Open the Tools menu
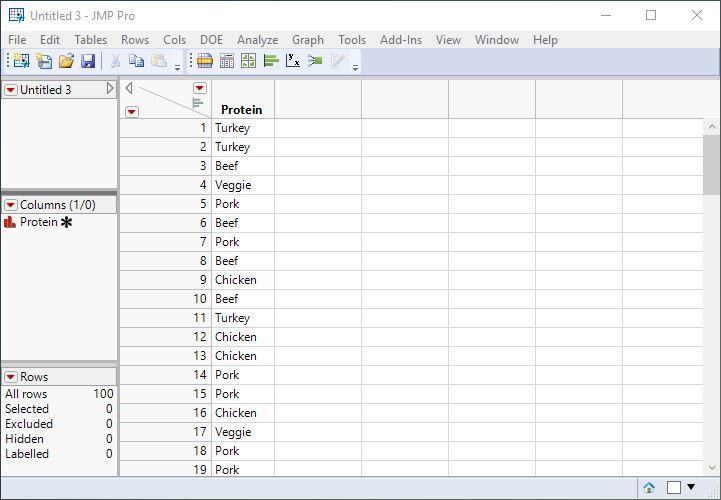The height and width of the screenshot is (500, 721). pyautogui.click(x=352, y=40)
